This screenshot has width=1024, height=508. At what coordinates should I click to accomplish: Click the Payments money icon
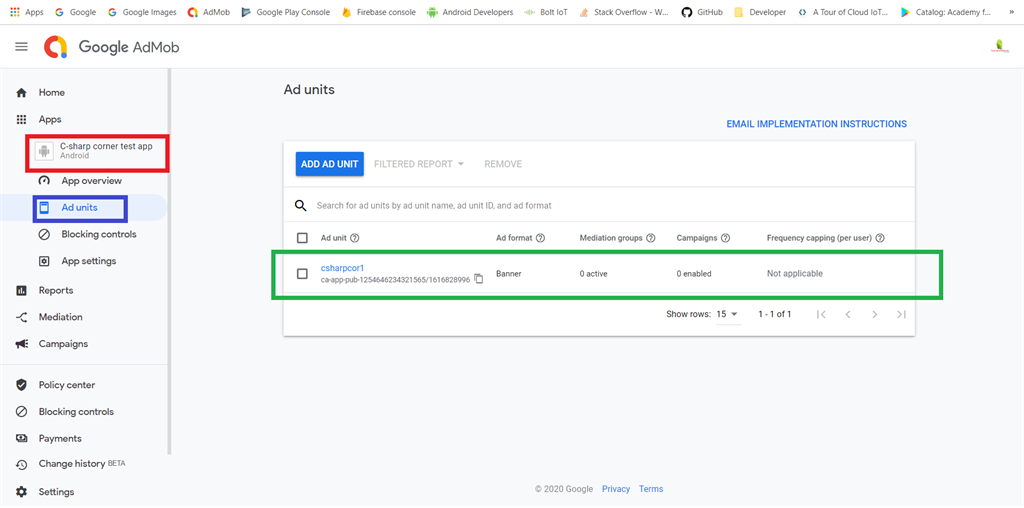(22, 439)
